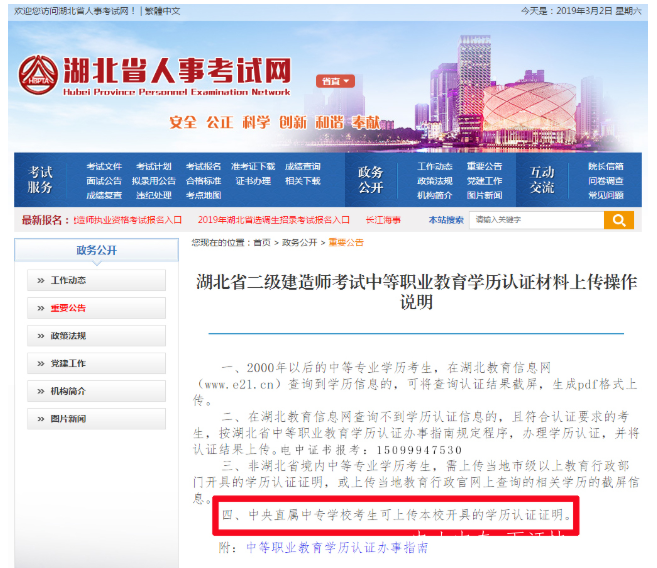Open 准考证下载 navigation link

click(253, 166)
